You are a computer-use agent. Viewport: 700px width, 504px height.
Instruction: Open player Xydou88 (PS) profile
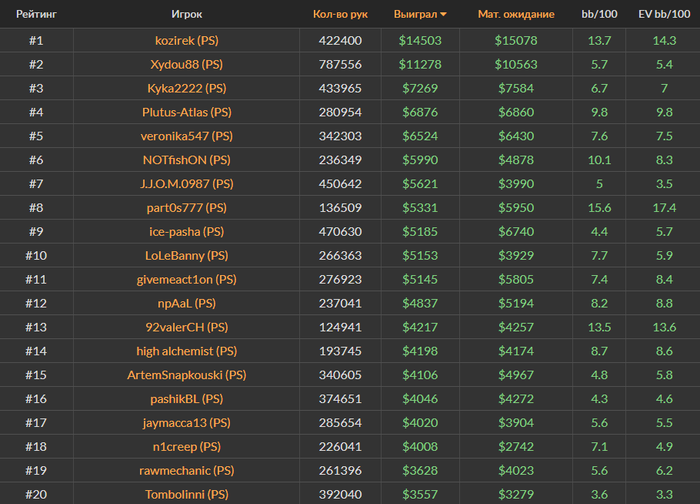pyautogui.click(x=187, y=64)
